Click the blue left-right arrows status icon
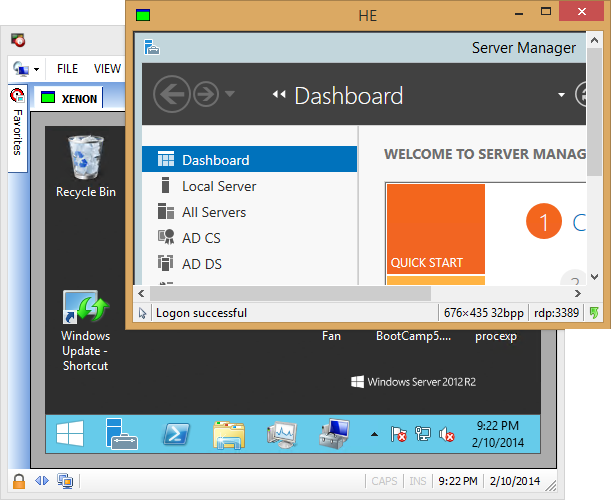 (42, 481)
